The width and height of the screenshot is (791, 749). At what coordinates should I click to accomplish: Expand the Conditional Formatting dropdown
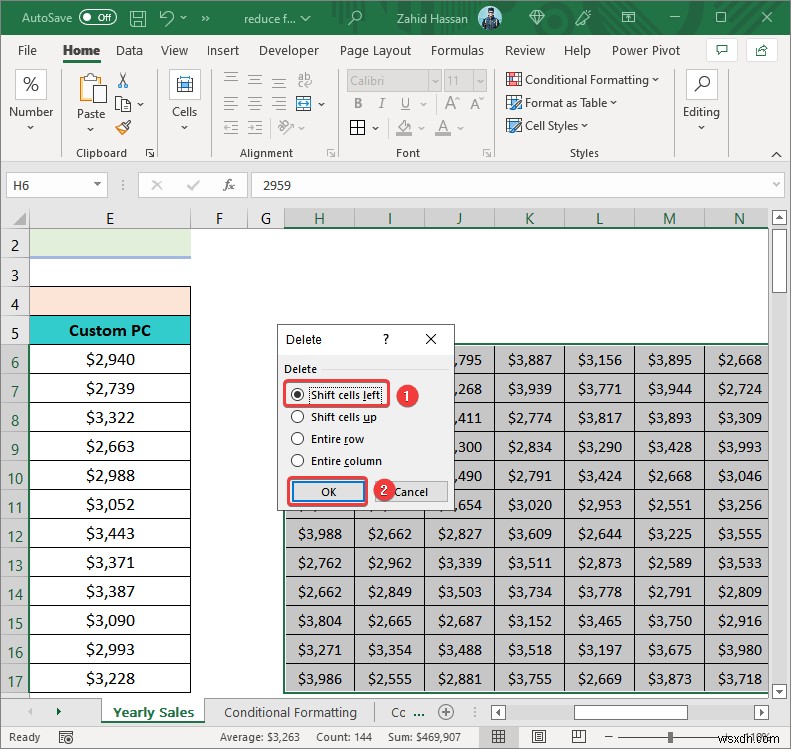point(585,79)
